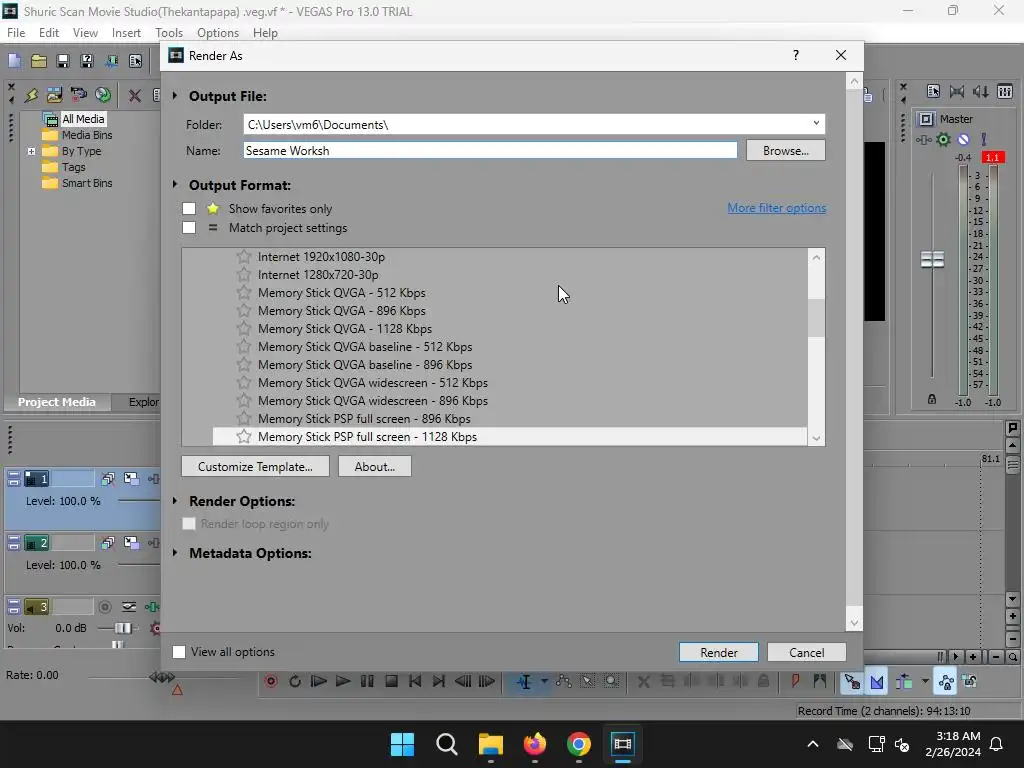Click the Record button in transport bar
Image resolution: width=1024 pixels, height=768 pixels.
[x=270, y=682]
